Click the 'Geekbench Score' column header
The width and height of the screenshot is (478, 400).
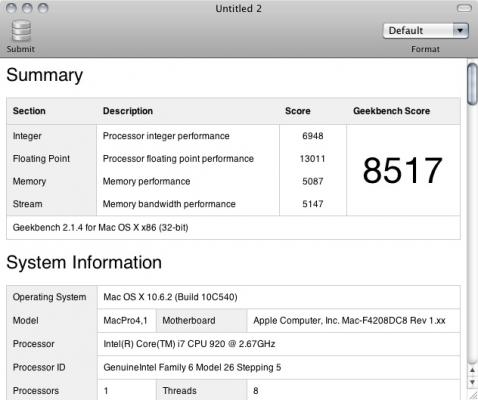[x=392, y=111]
